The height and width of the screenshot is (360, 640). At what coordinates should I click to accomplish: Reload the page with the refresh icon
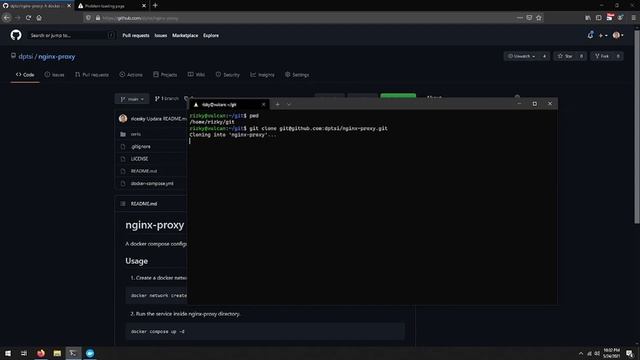tap(28, 18)
